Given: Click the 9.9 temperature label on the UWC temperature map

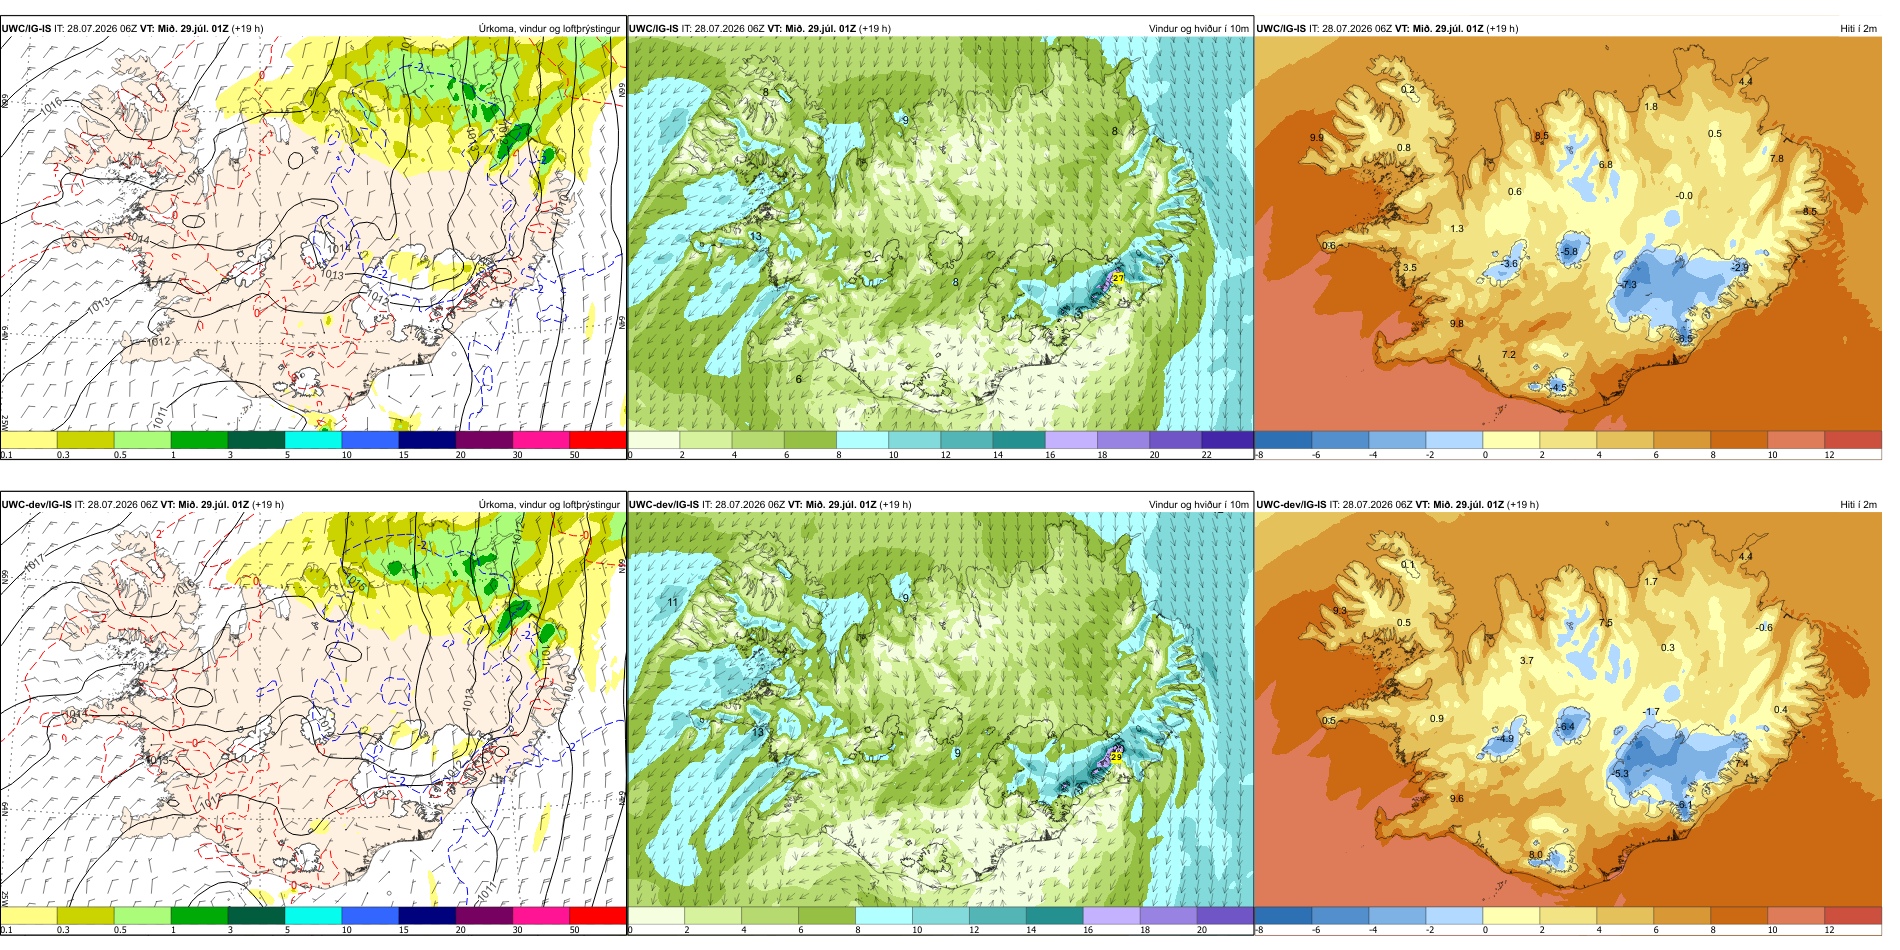Looking at the screenshot, I should point(1316,138).
